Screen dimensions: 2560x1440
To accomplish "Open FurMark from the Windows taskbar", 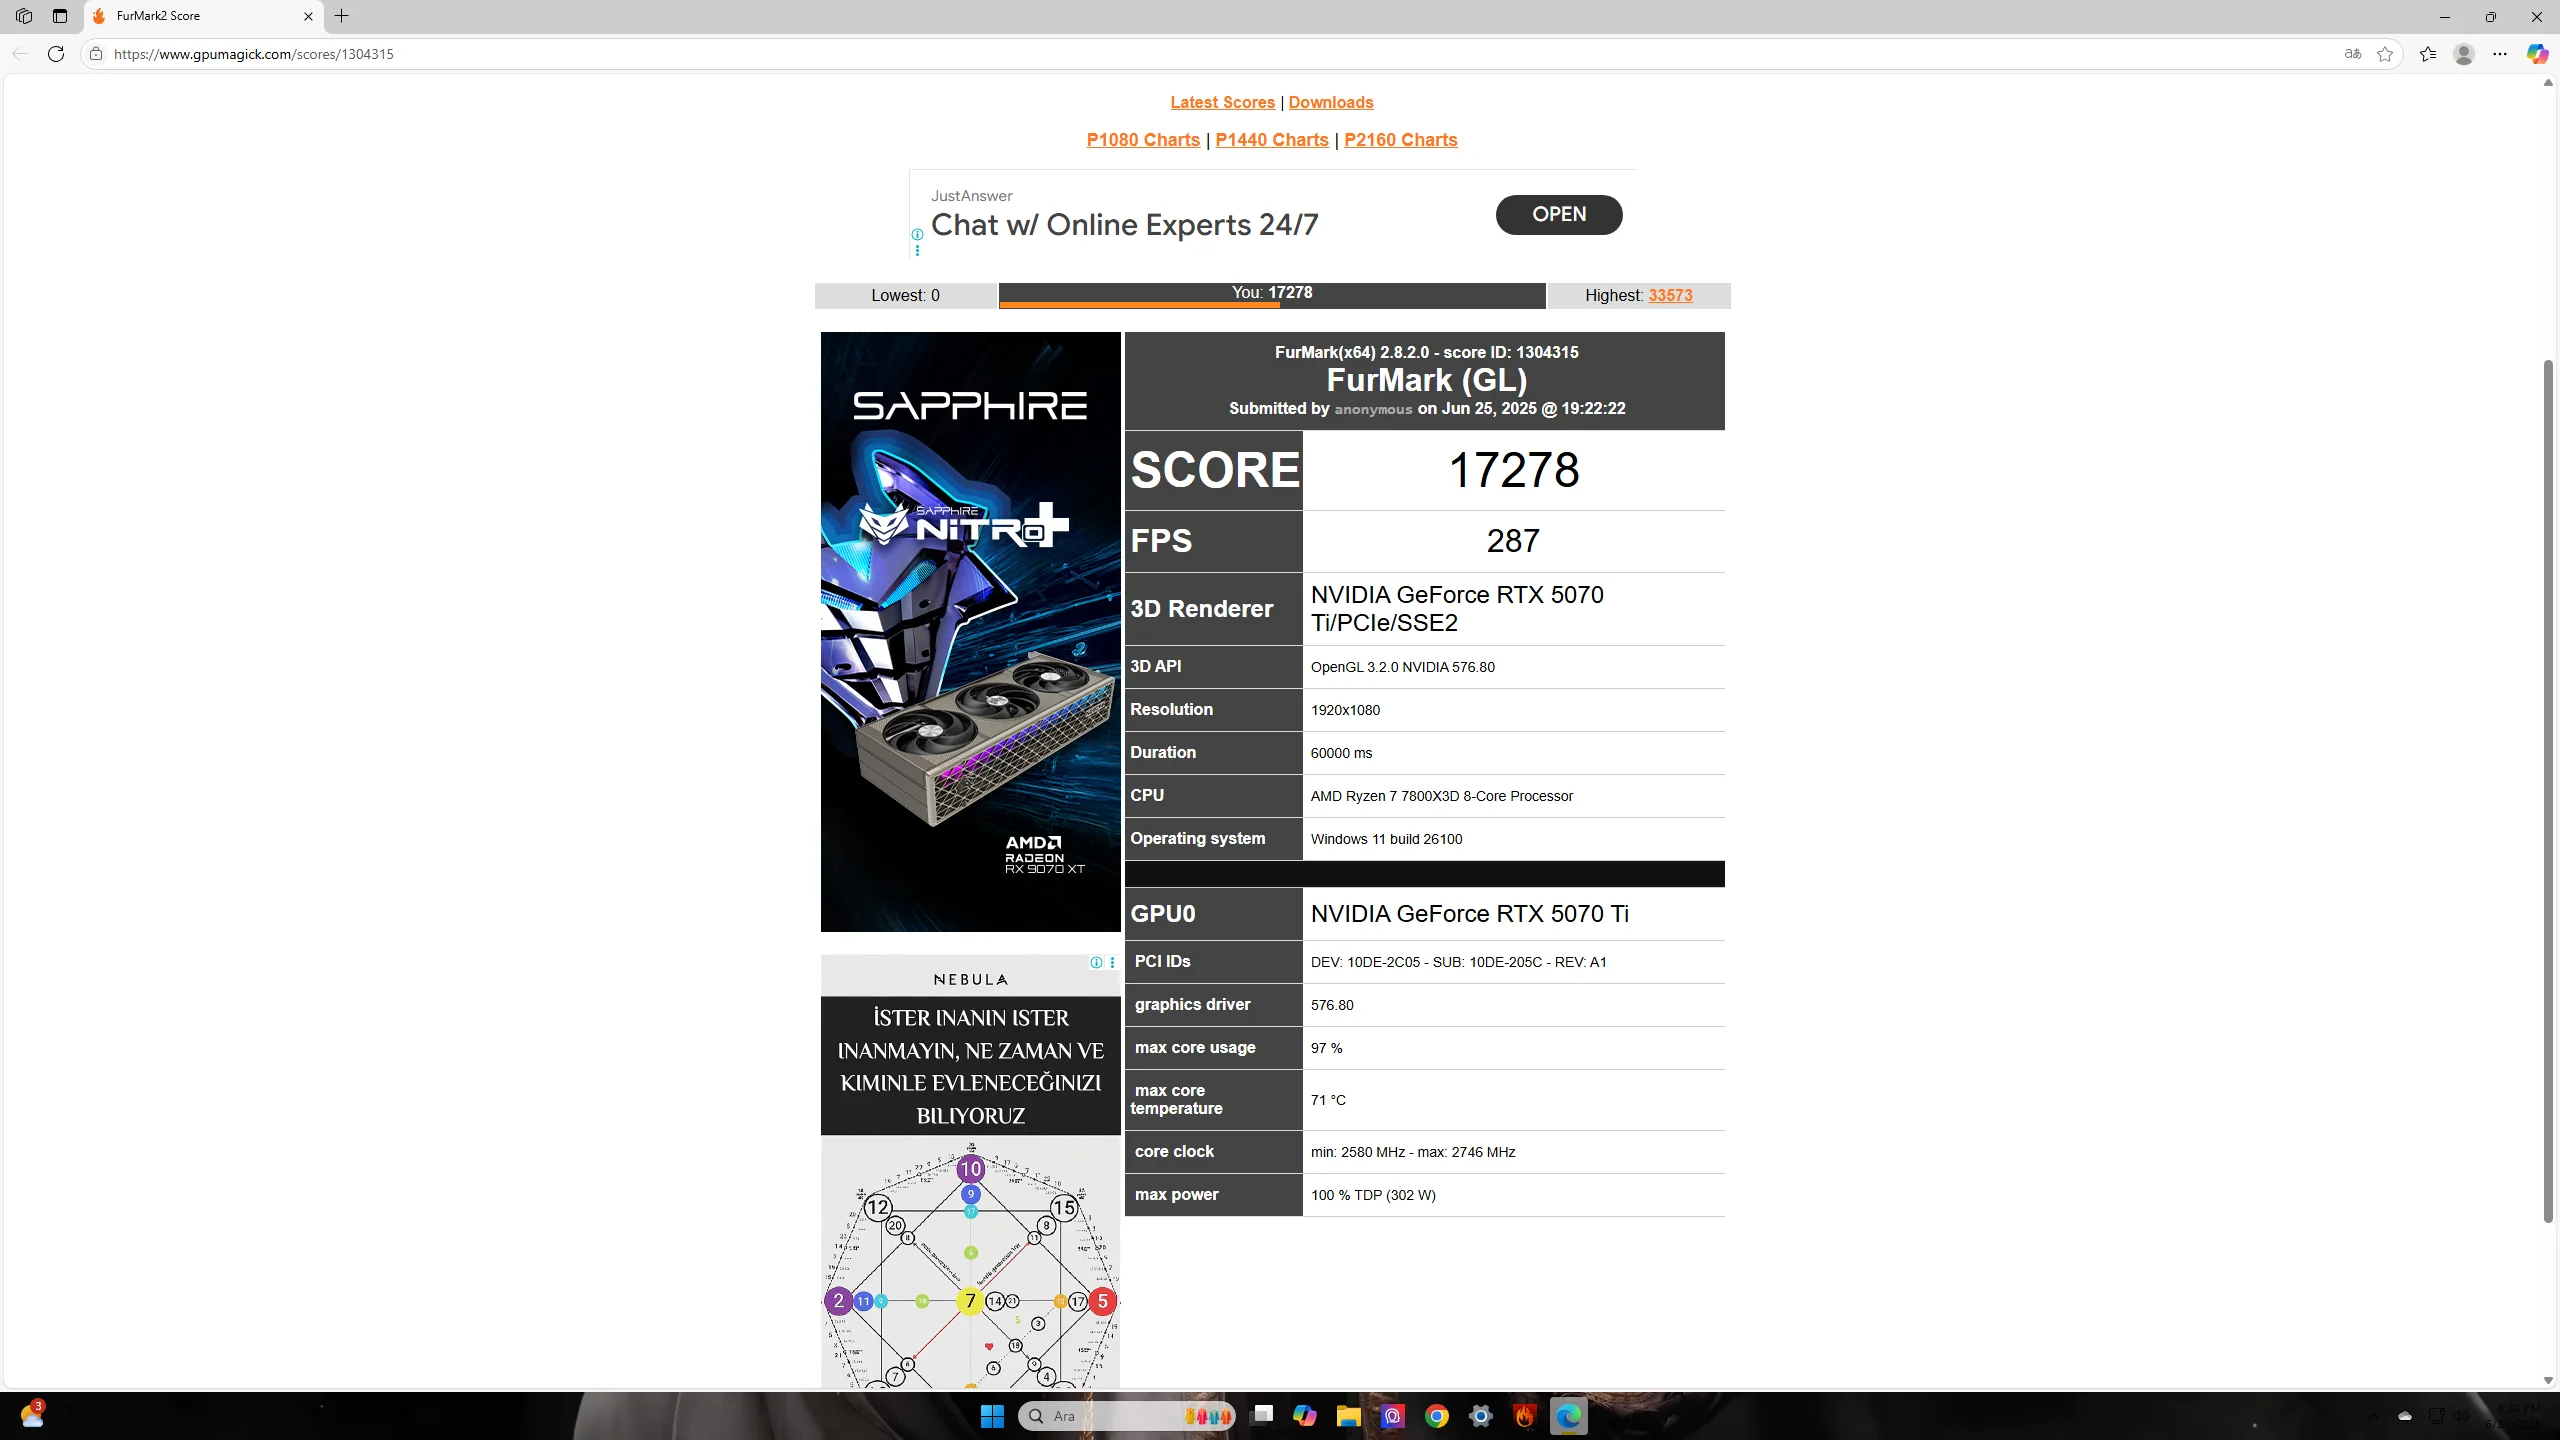I will tap(1525, 1416).
